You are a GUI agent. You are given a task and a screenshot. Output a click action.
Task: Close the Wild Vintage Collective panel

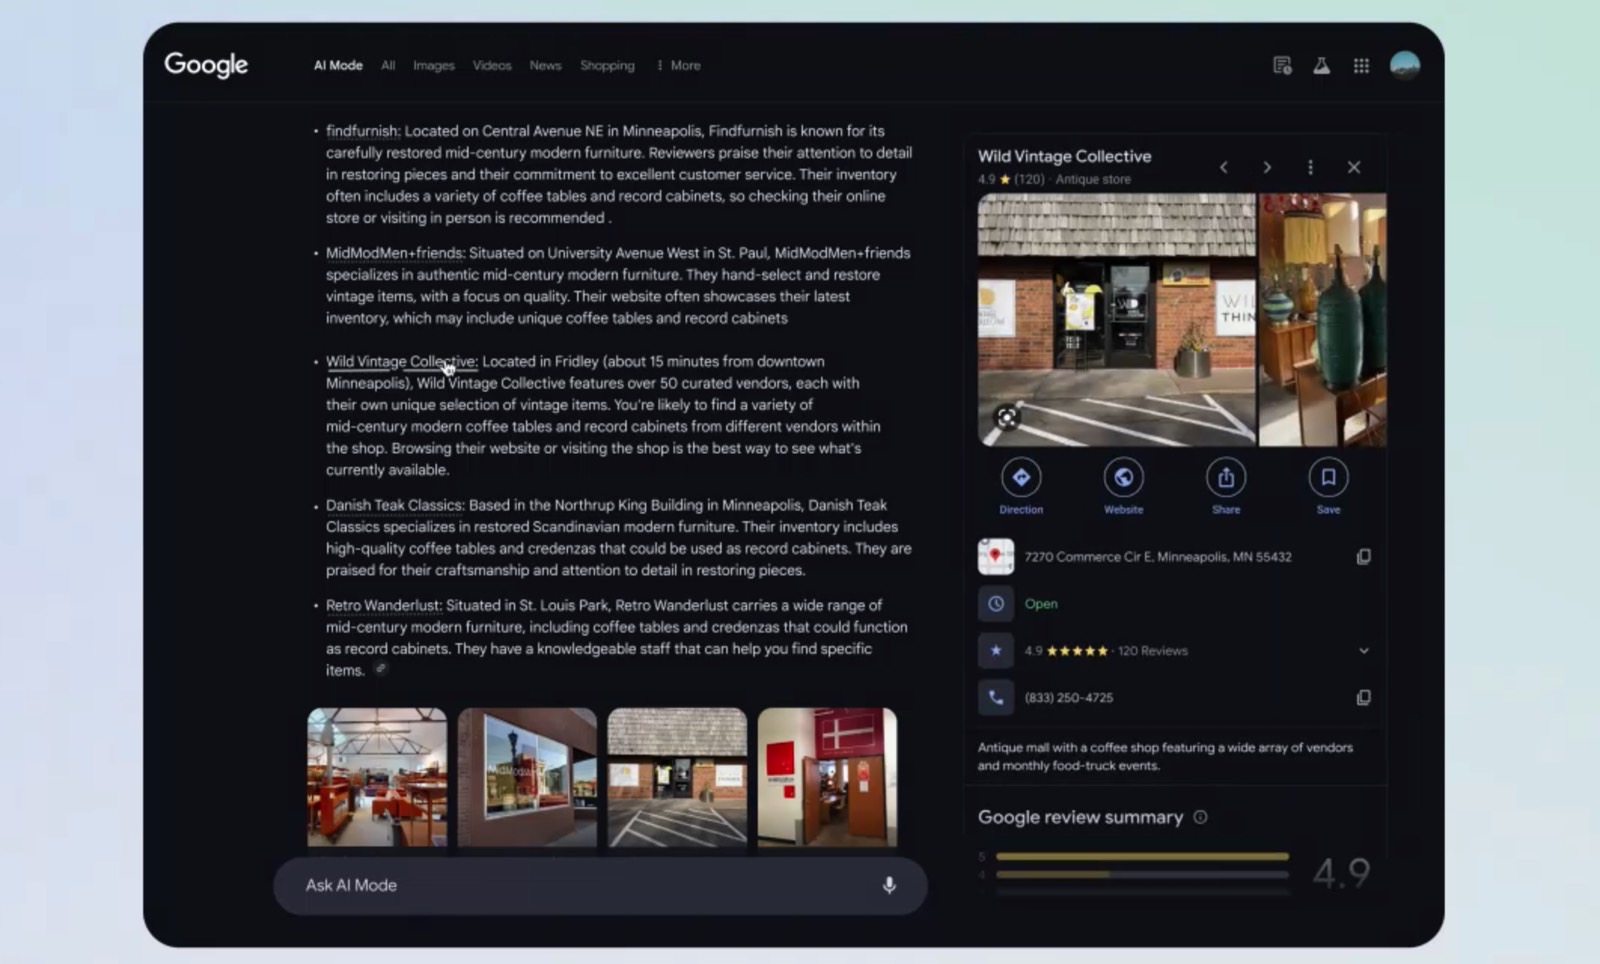(1354, 167)
